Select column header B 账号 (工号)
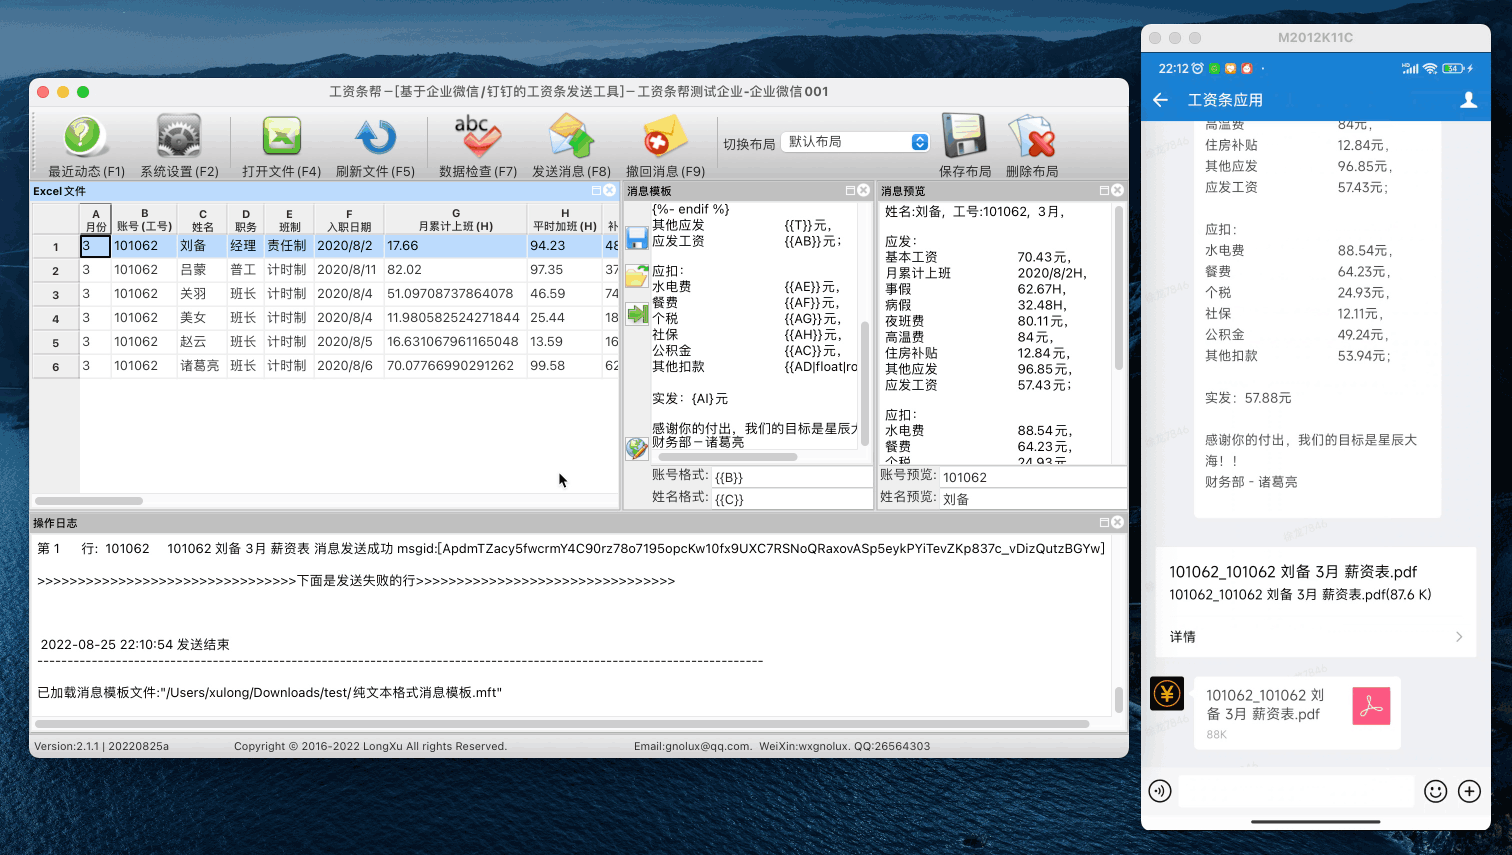 click(144, 219)
